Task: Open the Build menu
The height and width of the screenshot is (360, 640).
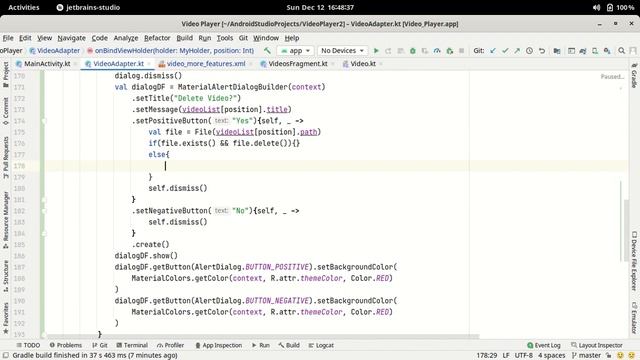Action: point(184,38)
